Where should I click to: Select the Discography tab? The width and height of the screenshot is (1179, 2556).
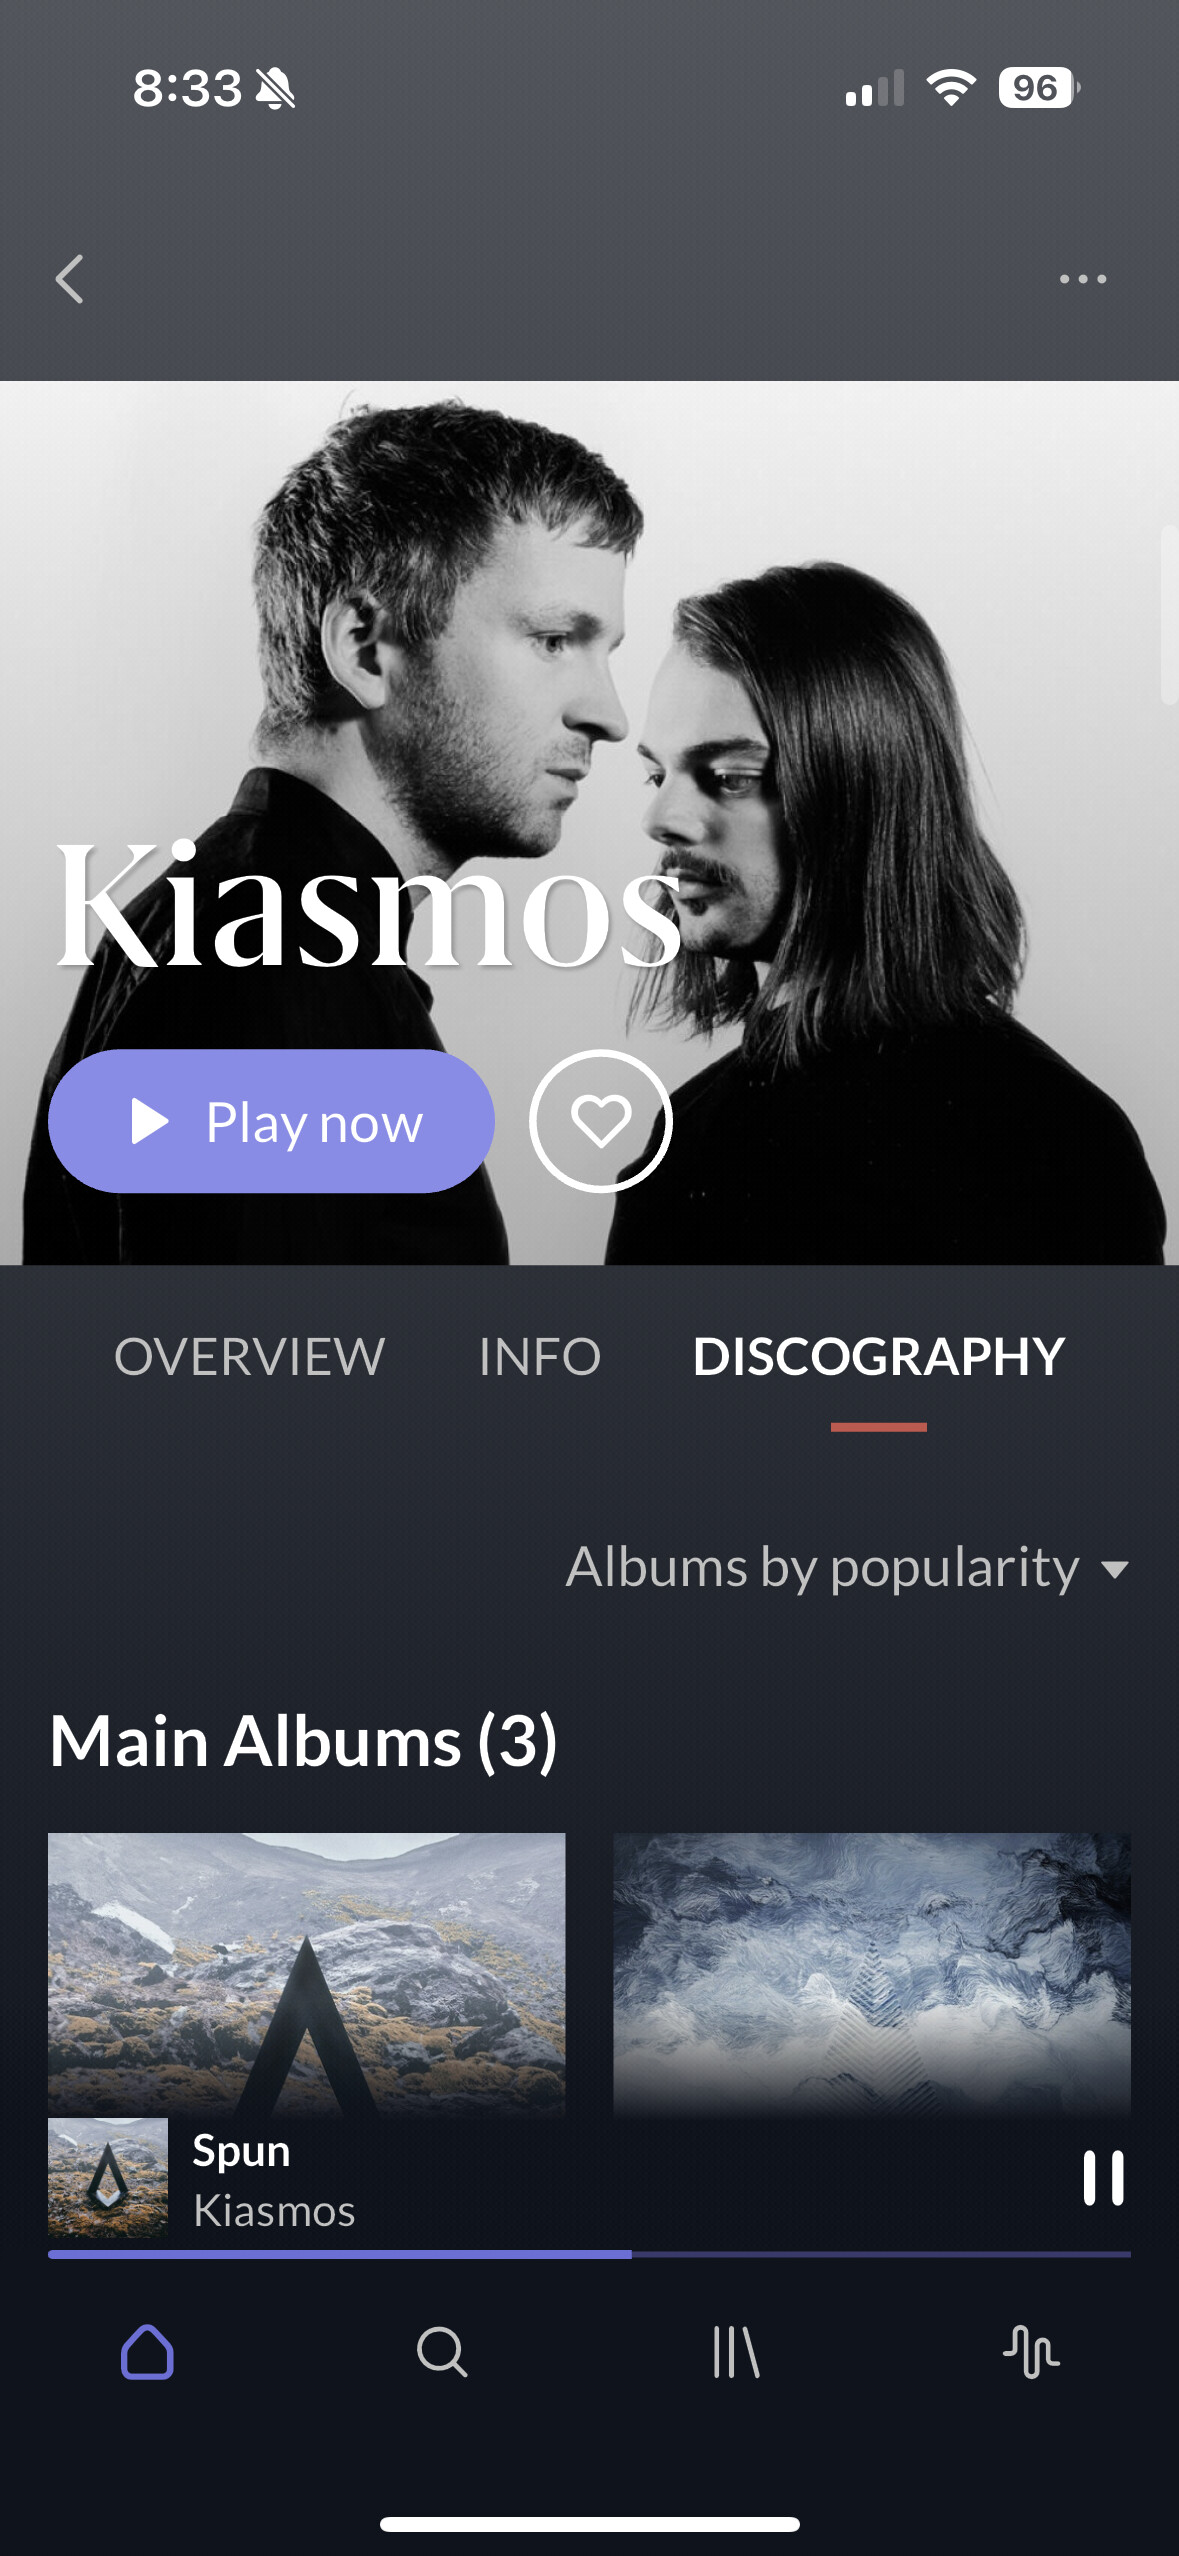click(878, 1357)
